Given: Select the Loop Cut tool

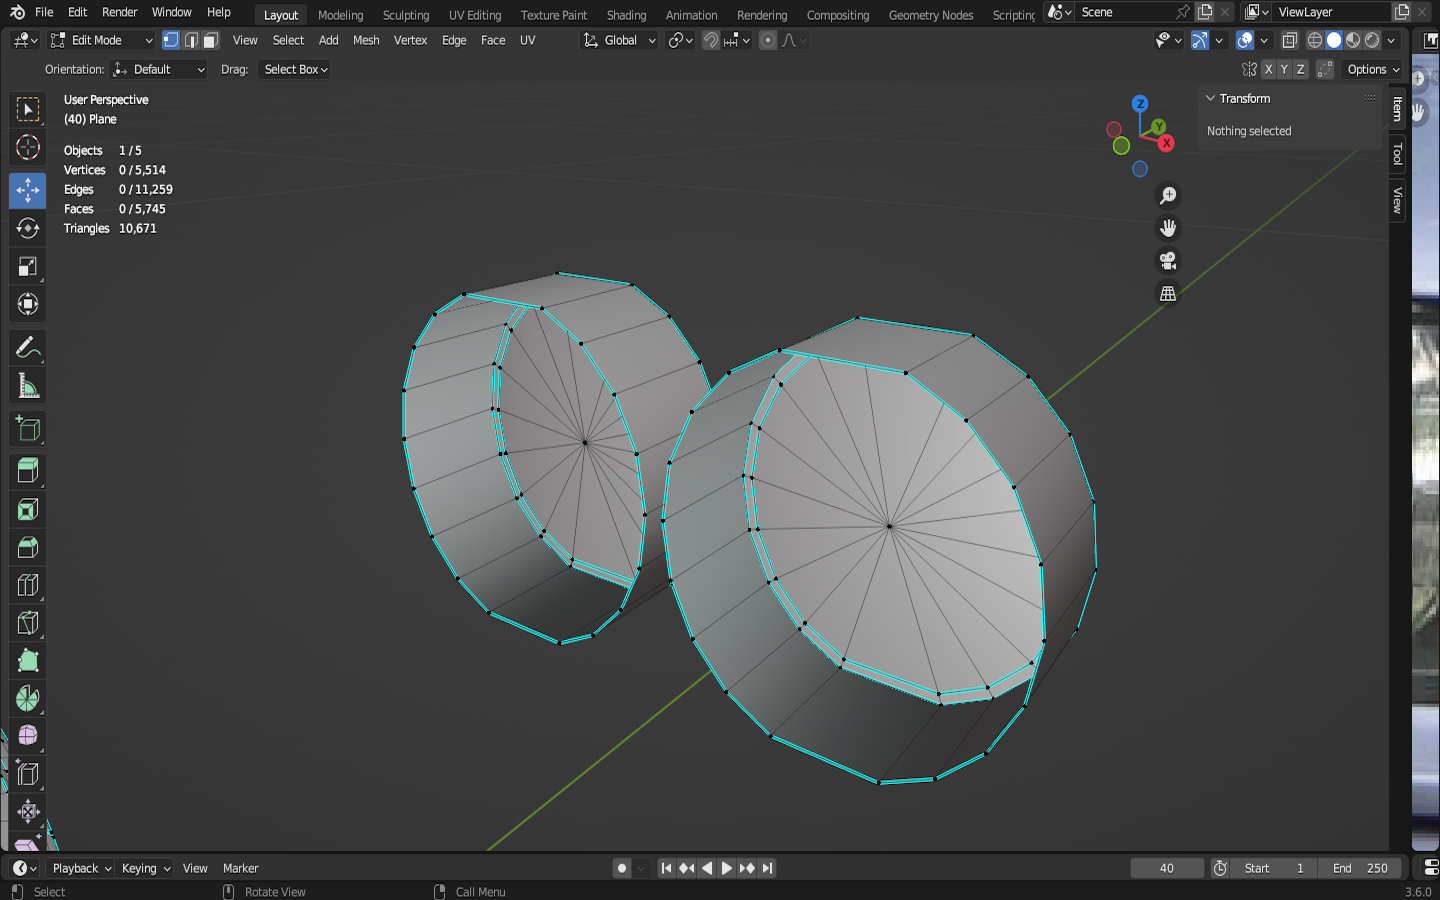Looking at the screenshot, I should [27, 585].
